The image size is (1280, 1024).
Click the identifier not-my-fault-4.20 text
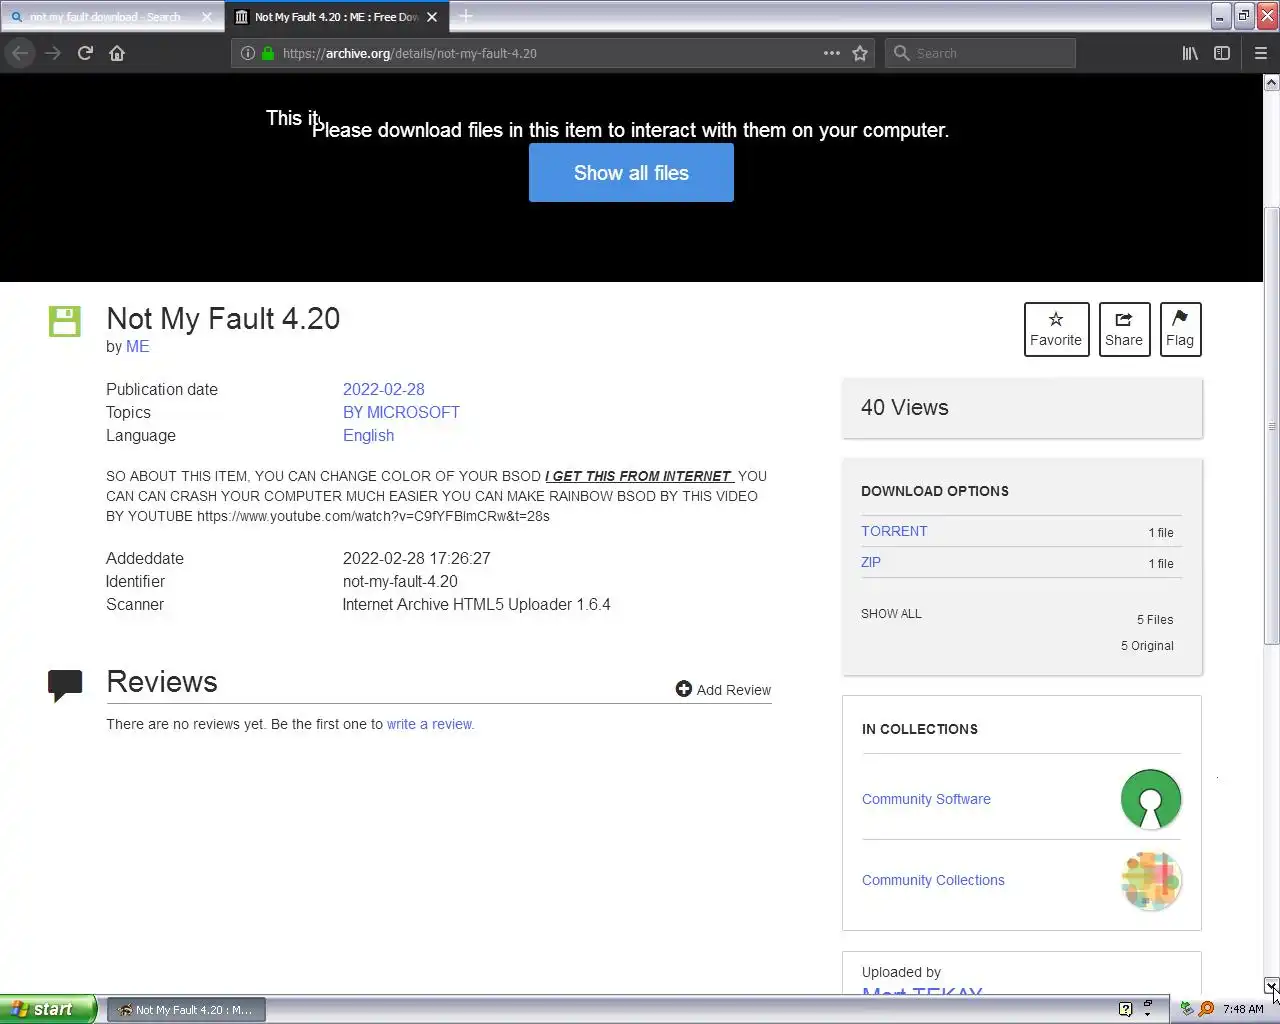(400, 581)
